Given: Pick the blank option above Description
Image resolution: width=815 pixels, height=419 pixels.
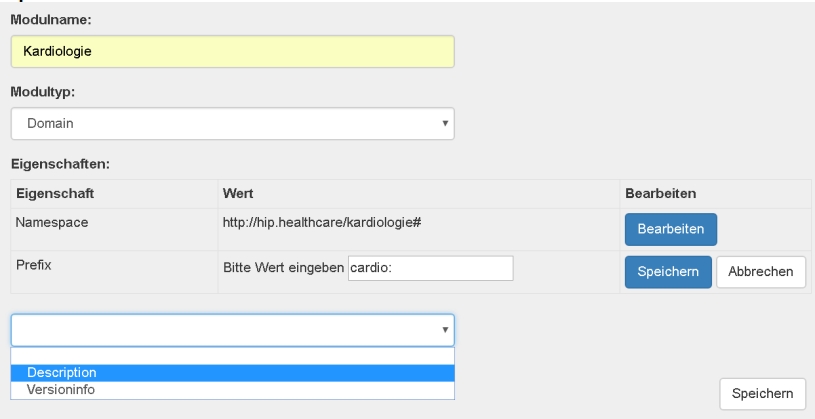Looking at the screenshot, I should [232, 356].
